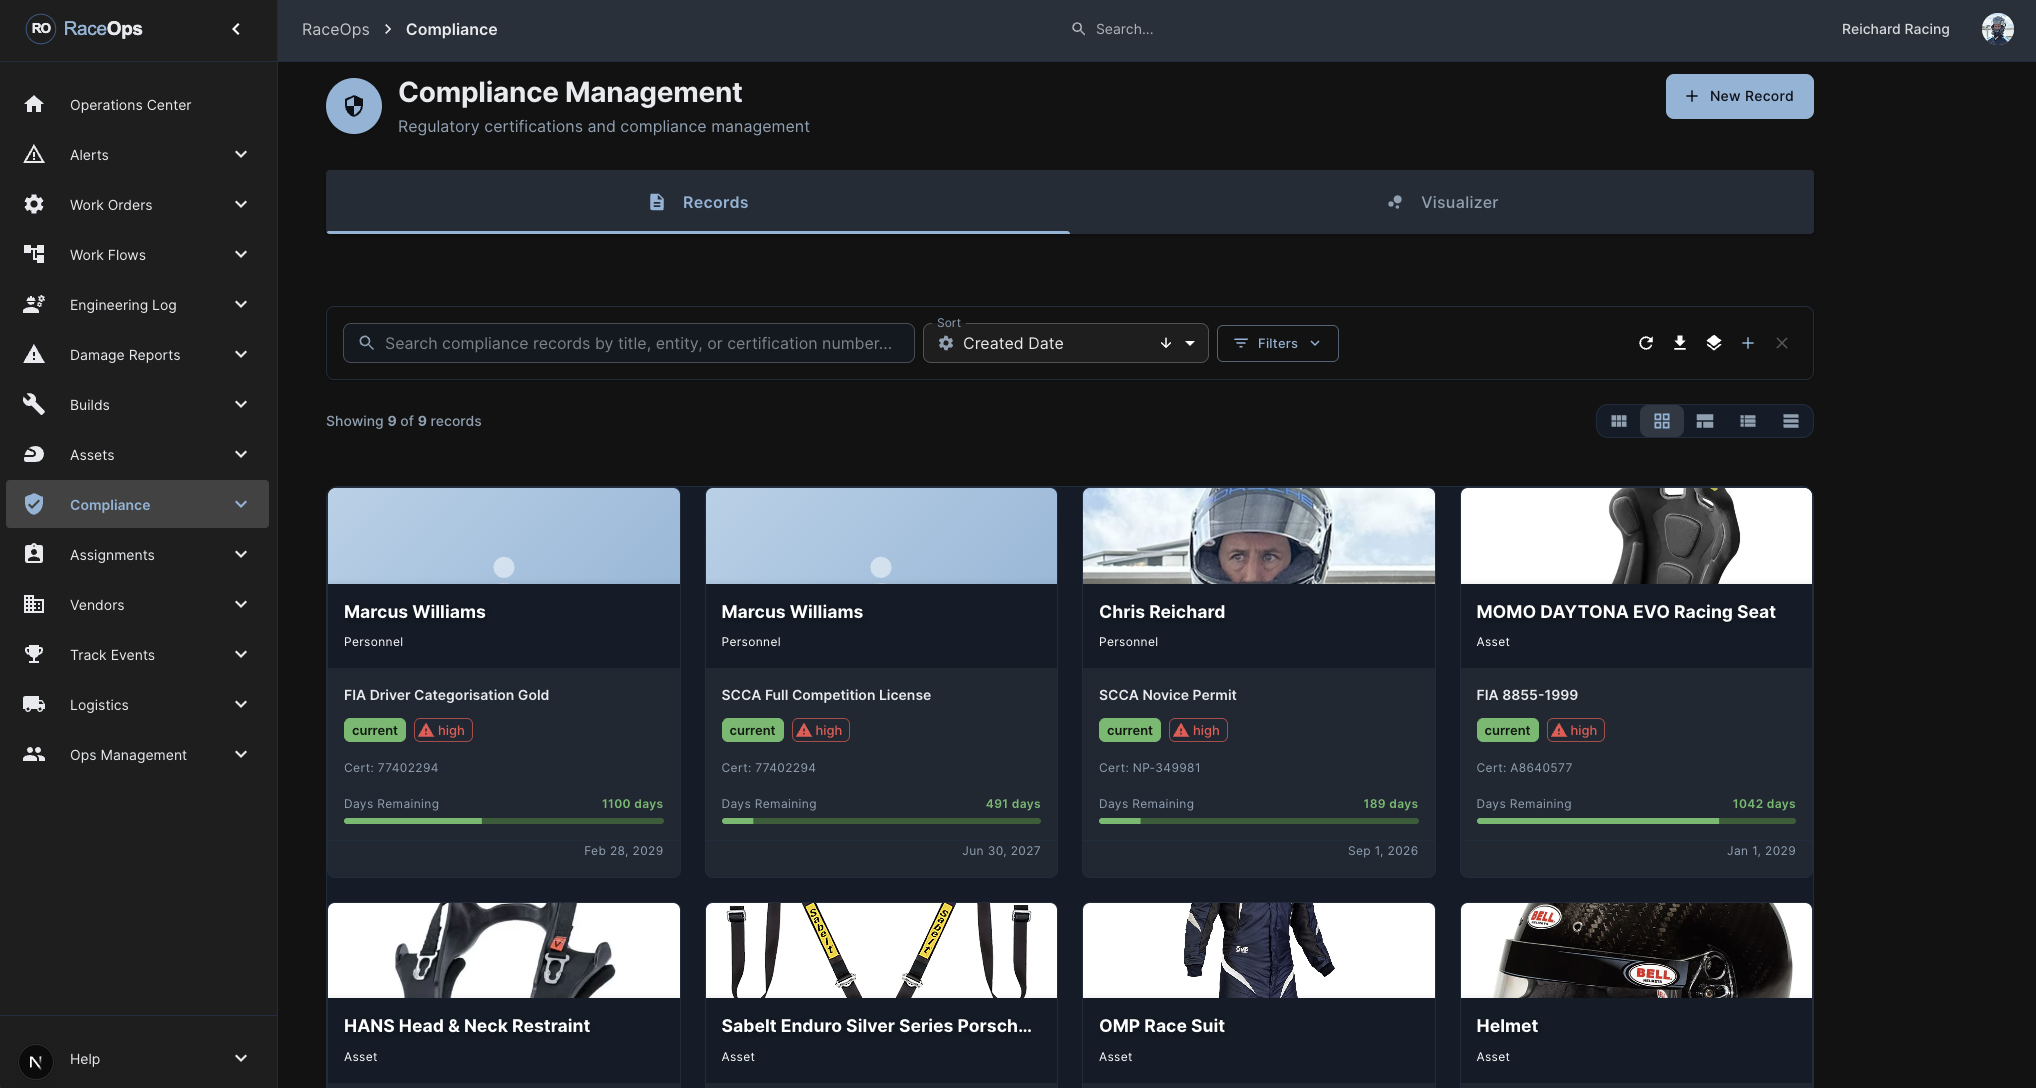Select the Operations Center home icon
2036x1088 pixels.
click(34, 104)
